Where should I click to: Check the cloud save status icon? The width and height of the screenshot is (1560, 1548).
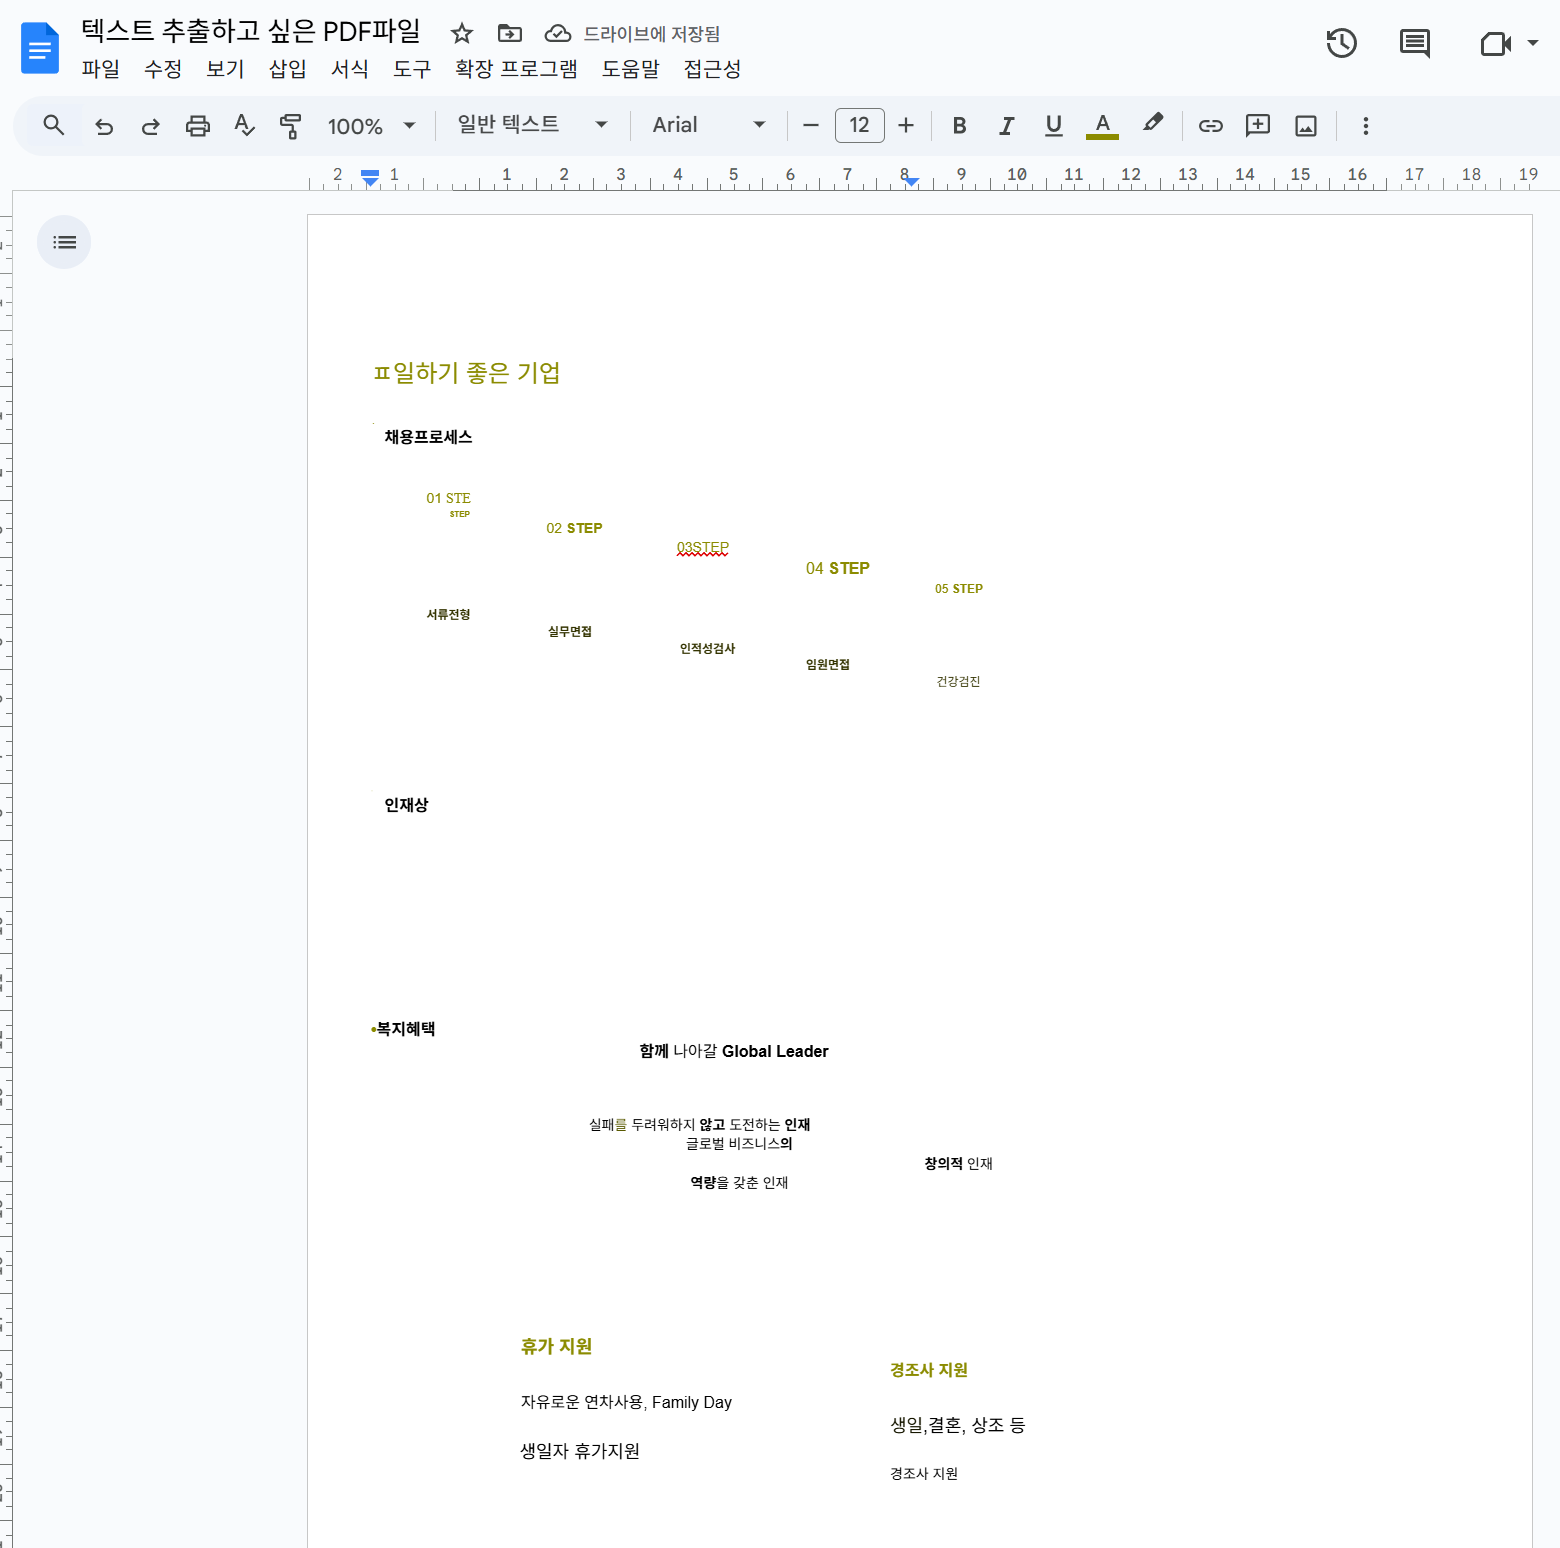point(557,34)
